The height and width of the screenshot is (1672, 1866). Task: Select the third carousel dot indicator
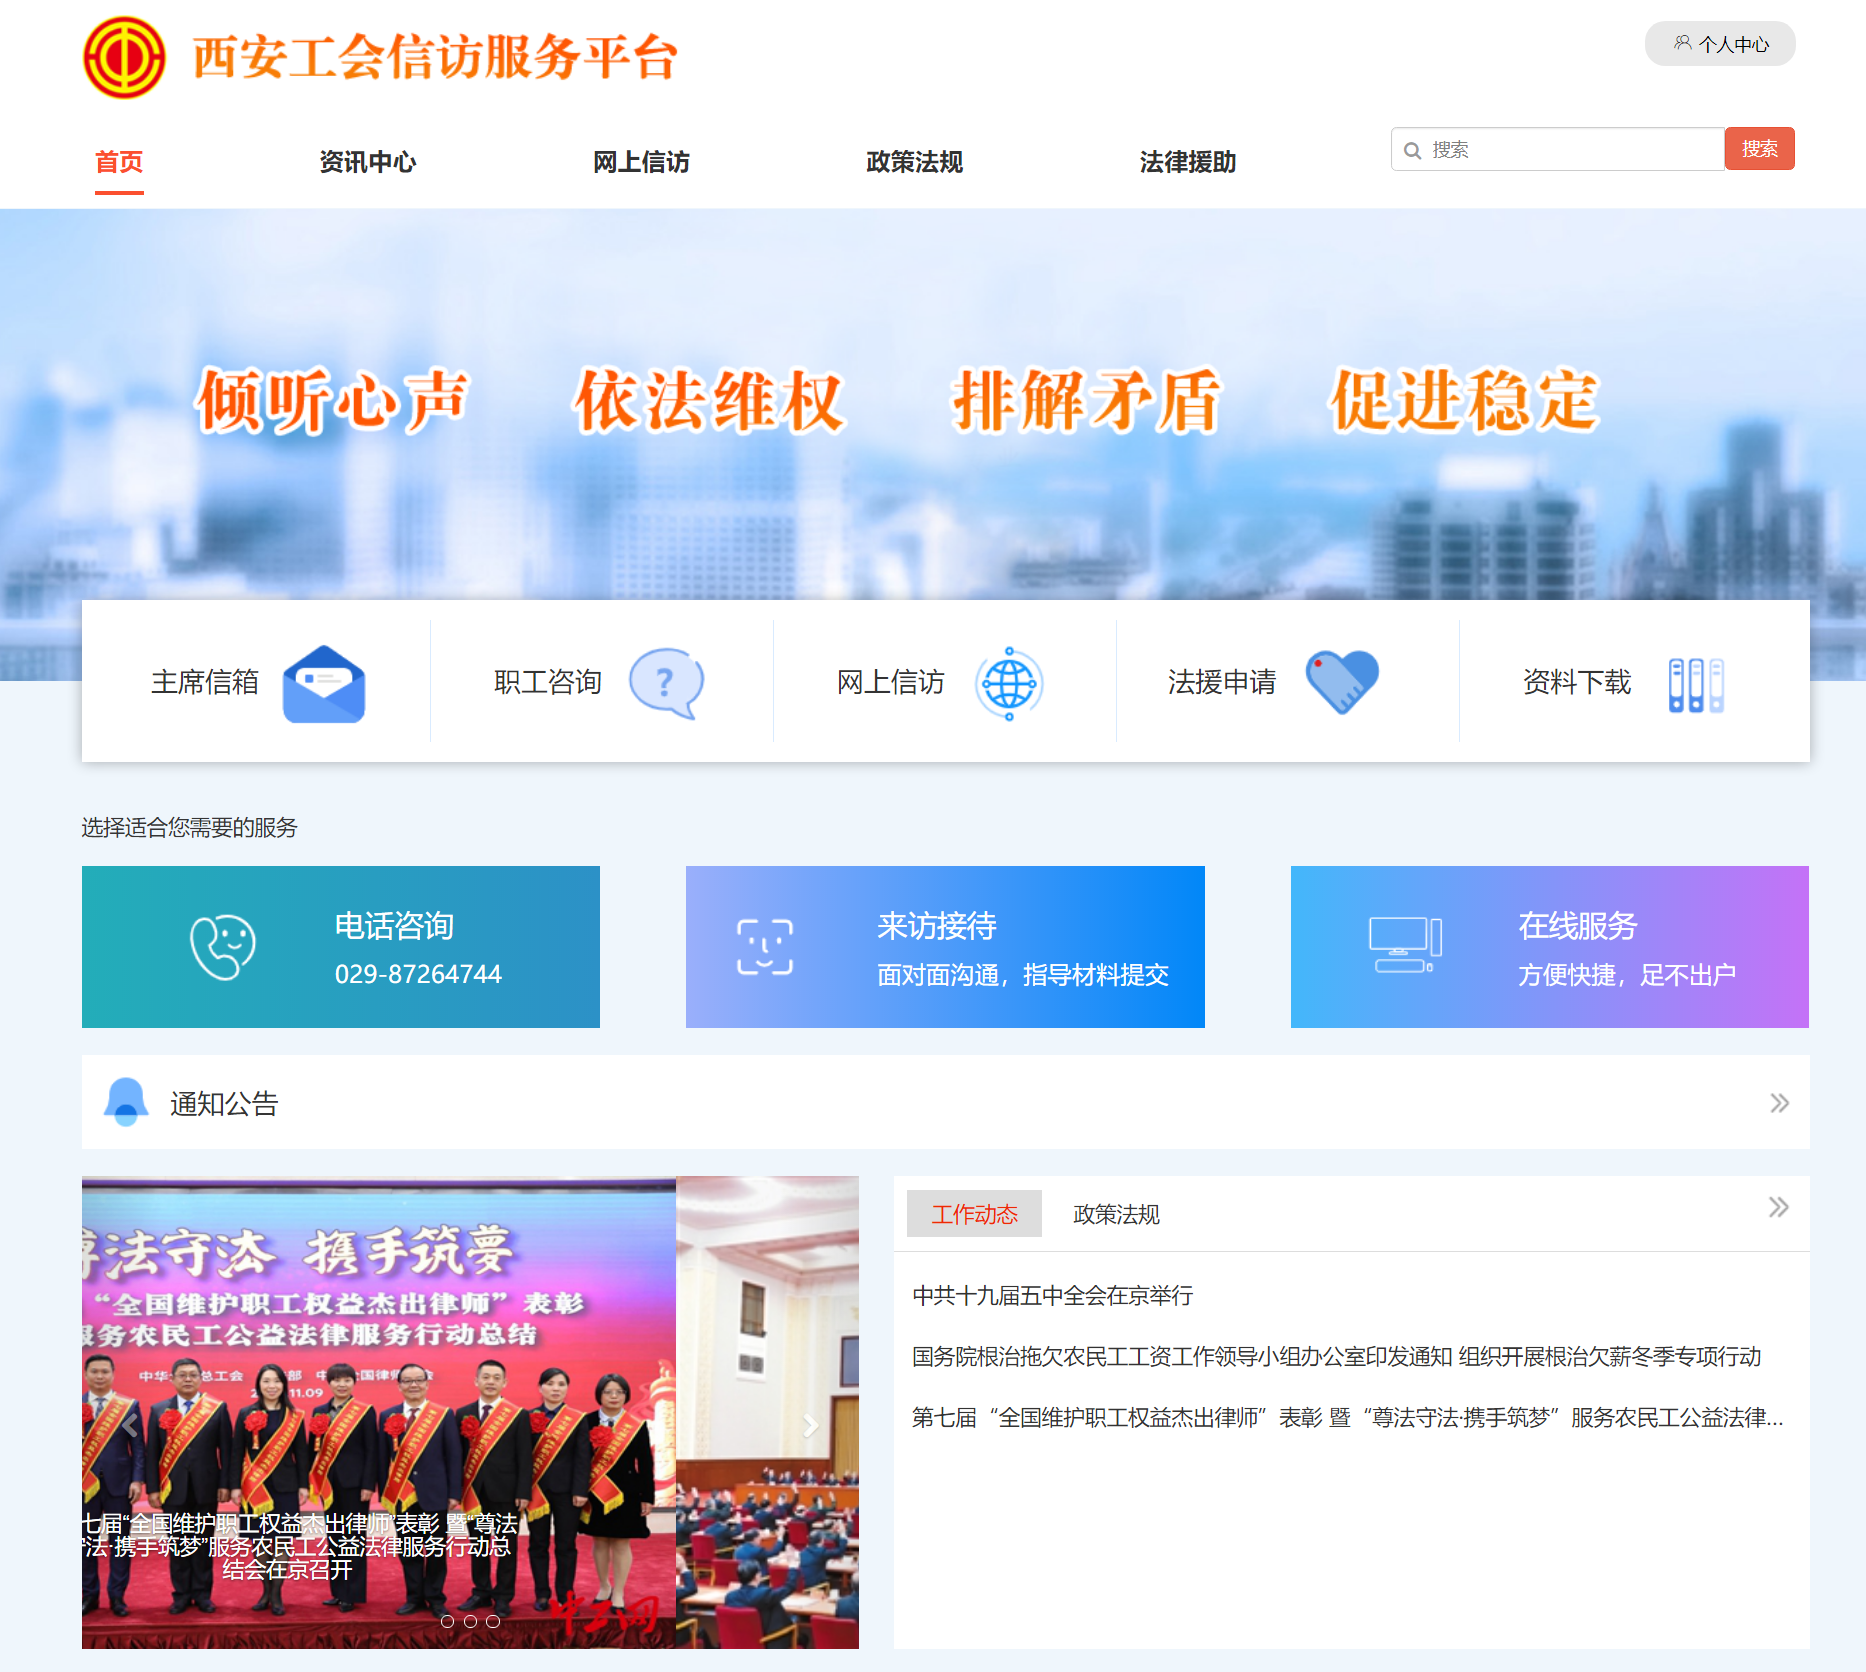tap(494, 1622)
